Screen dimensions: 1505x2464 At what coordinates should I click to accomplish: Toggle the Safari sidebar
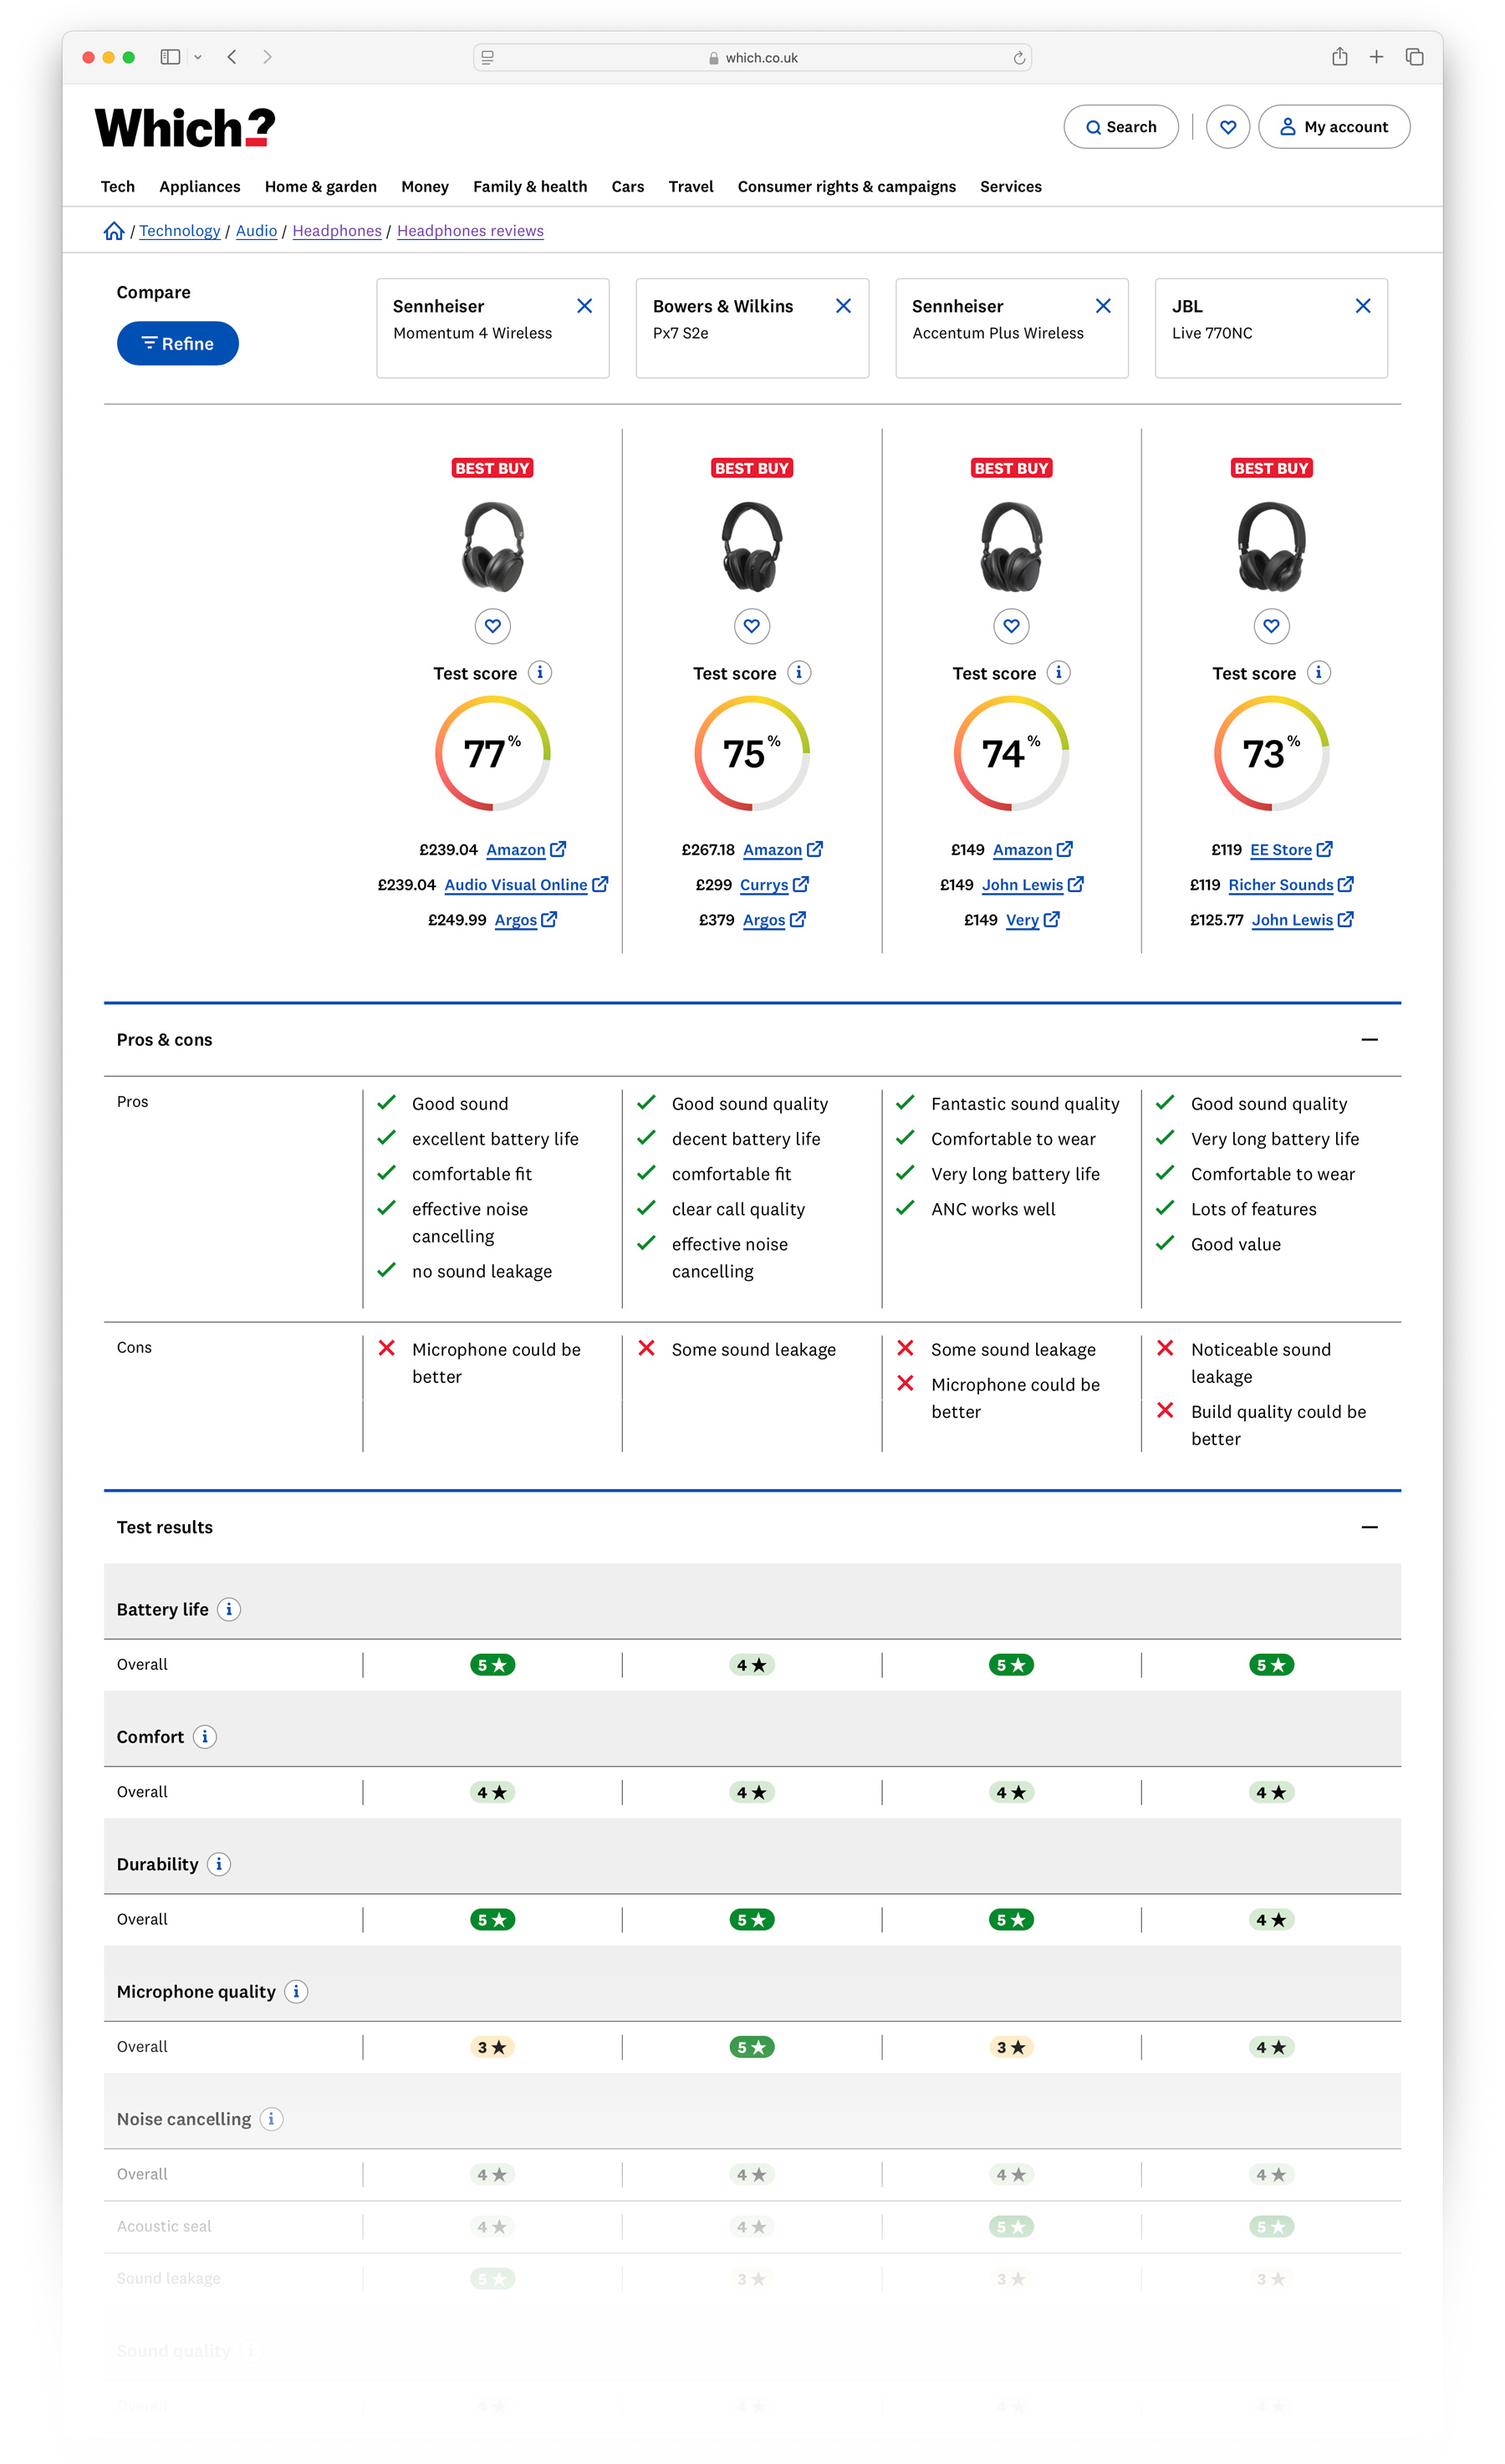(x=170, y=57)
